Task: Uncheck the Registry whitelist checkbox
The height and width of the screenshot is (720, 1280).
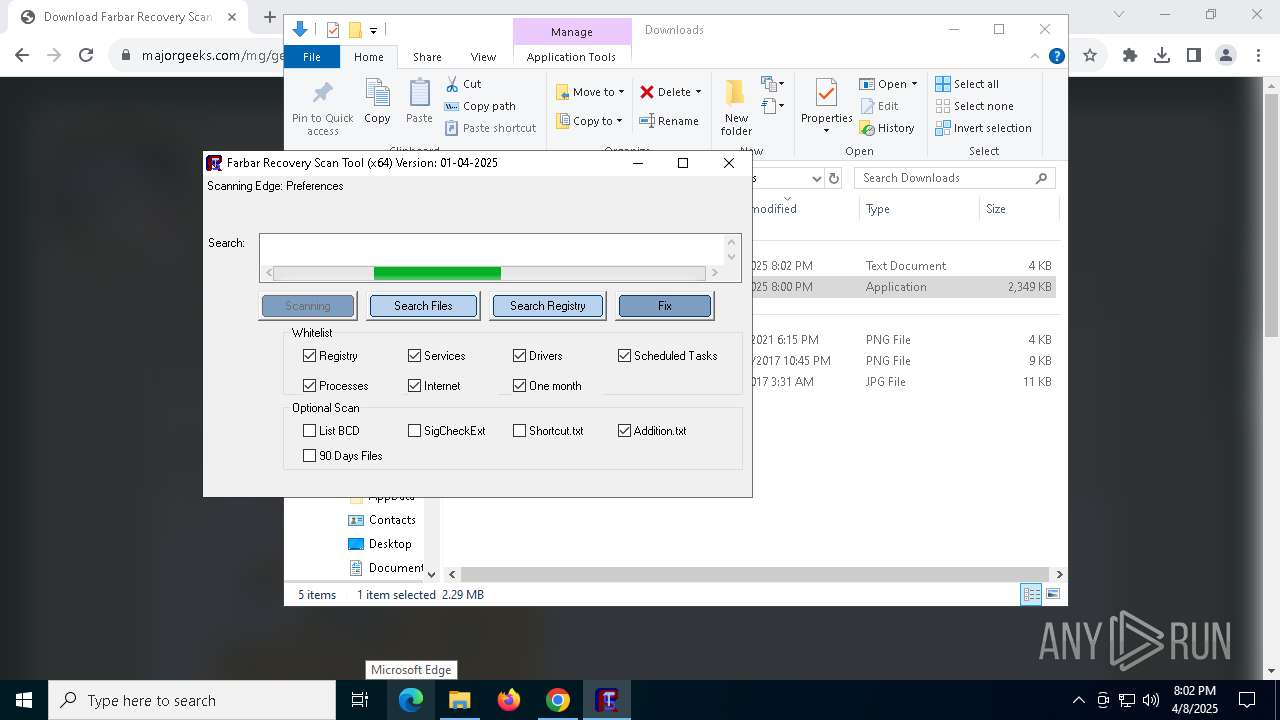Action: 309,355
